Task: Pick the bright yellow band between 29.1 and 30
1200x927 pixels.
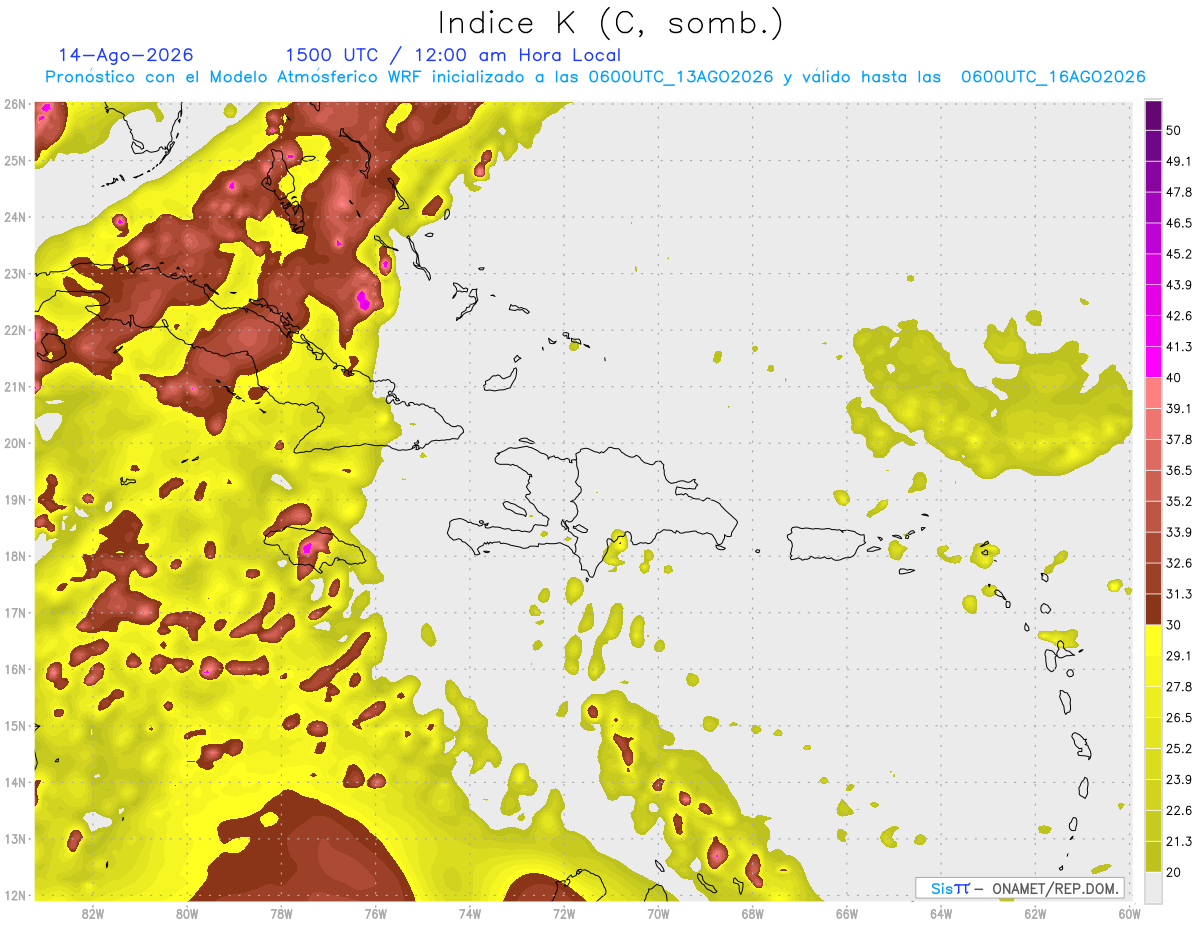Action: (1154, 640)
